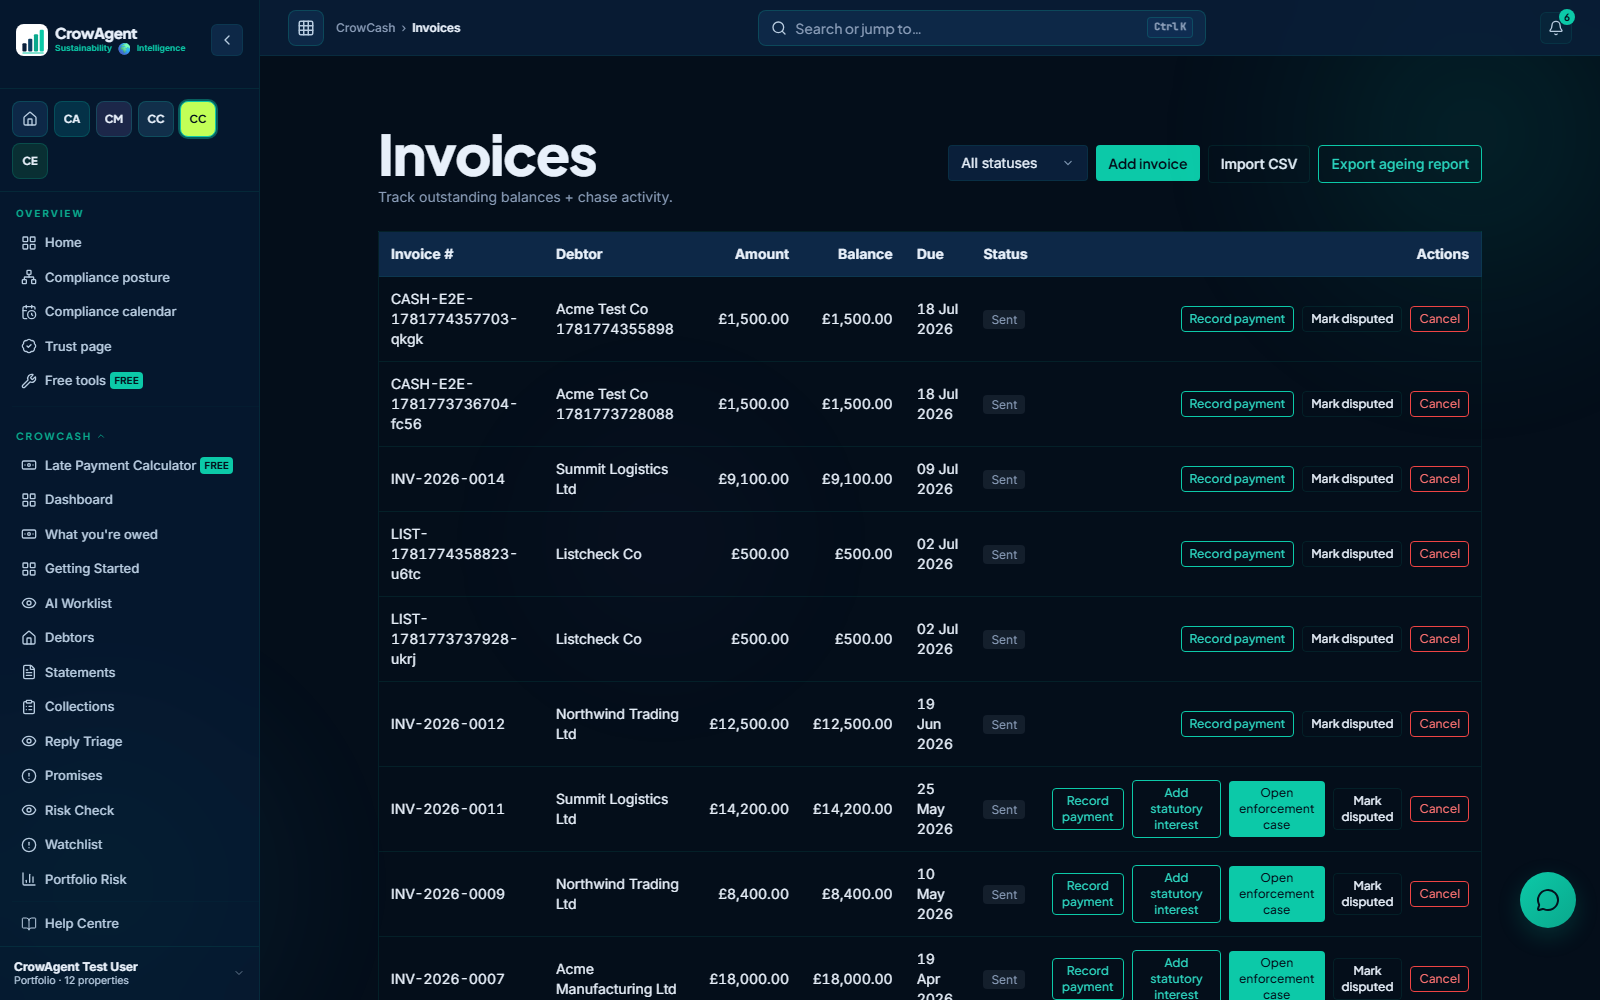Click the Due column header
The width and height of the screenshot is (1600, 1000).
[x=930, y=254]
